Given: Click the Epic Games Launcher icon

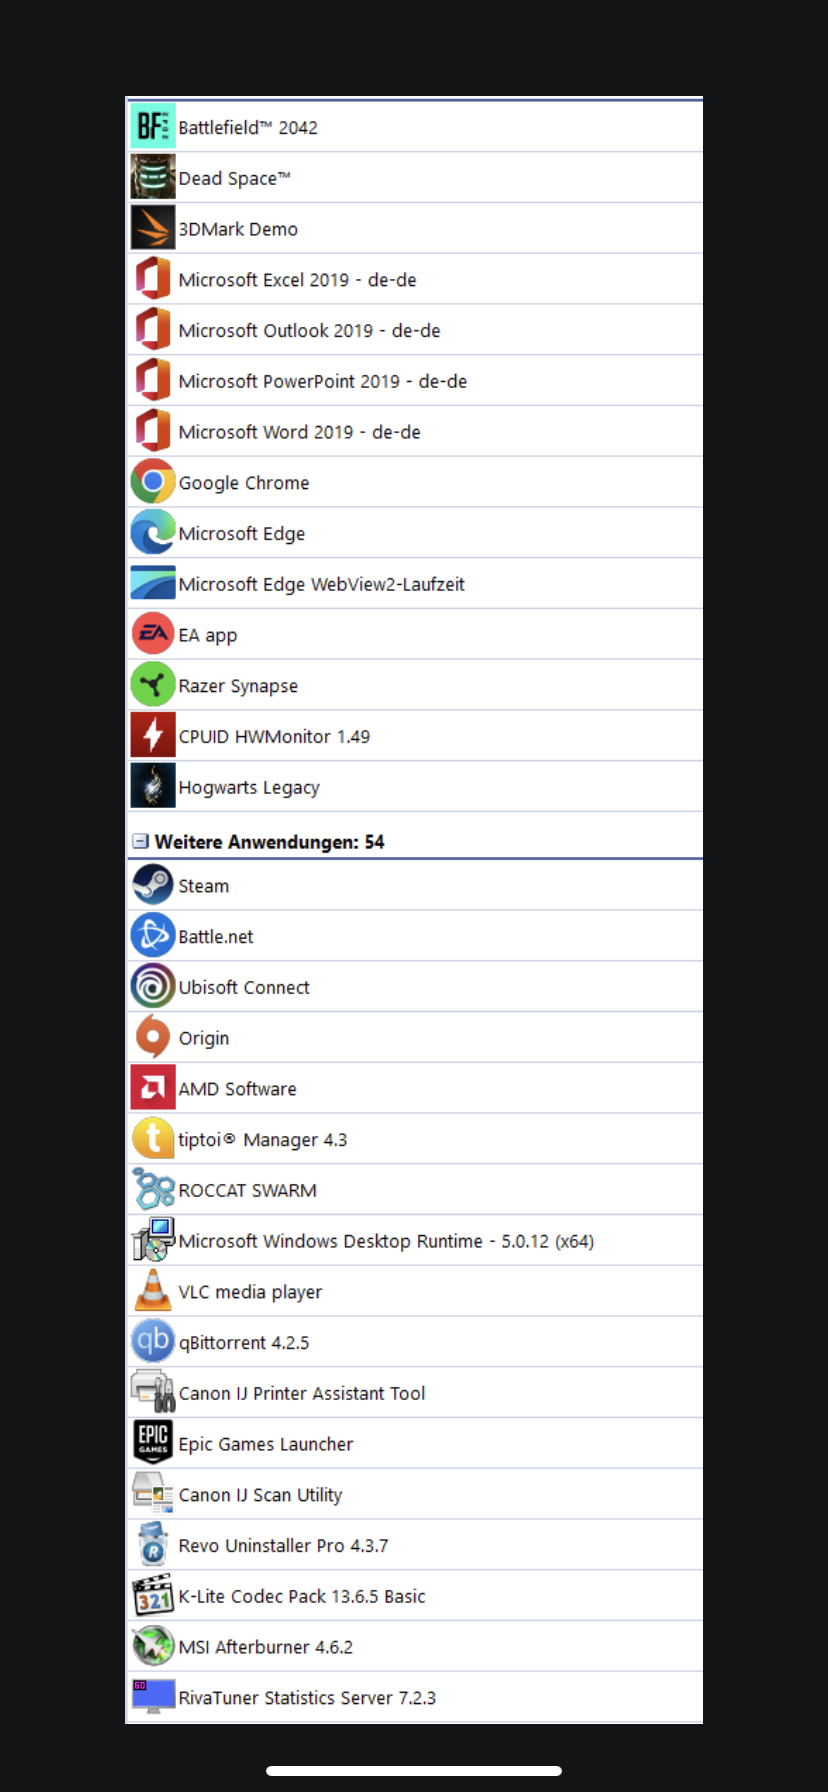Looking at the screenshot, I should click(x=153, y=1443).
